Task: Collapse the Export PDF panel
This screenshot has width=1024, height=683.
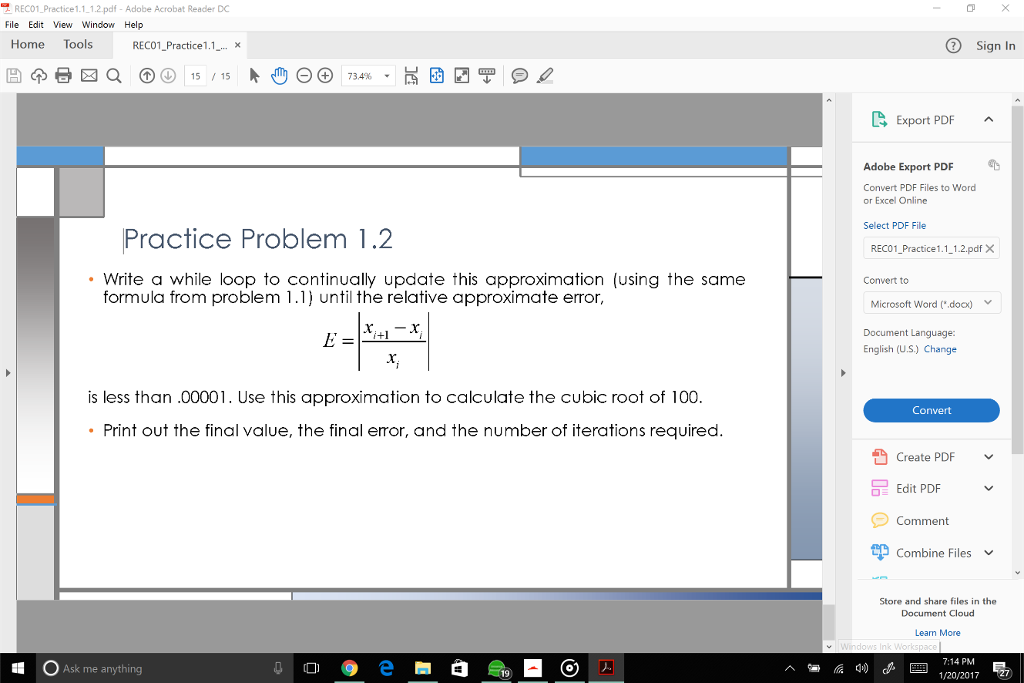Action: pyautogui.click(x=988, y=119)
